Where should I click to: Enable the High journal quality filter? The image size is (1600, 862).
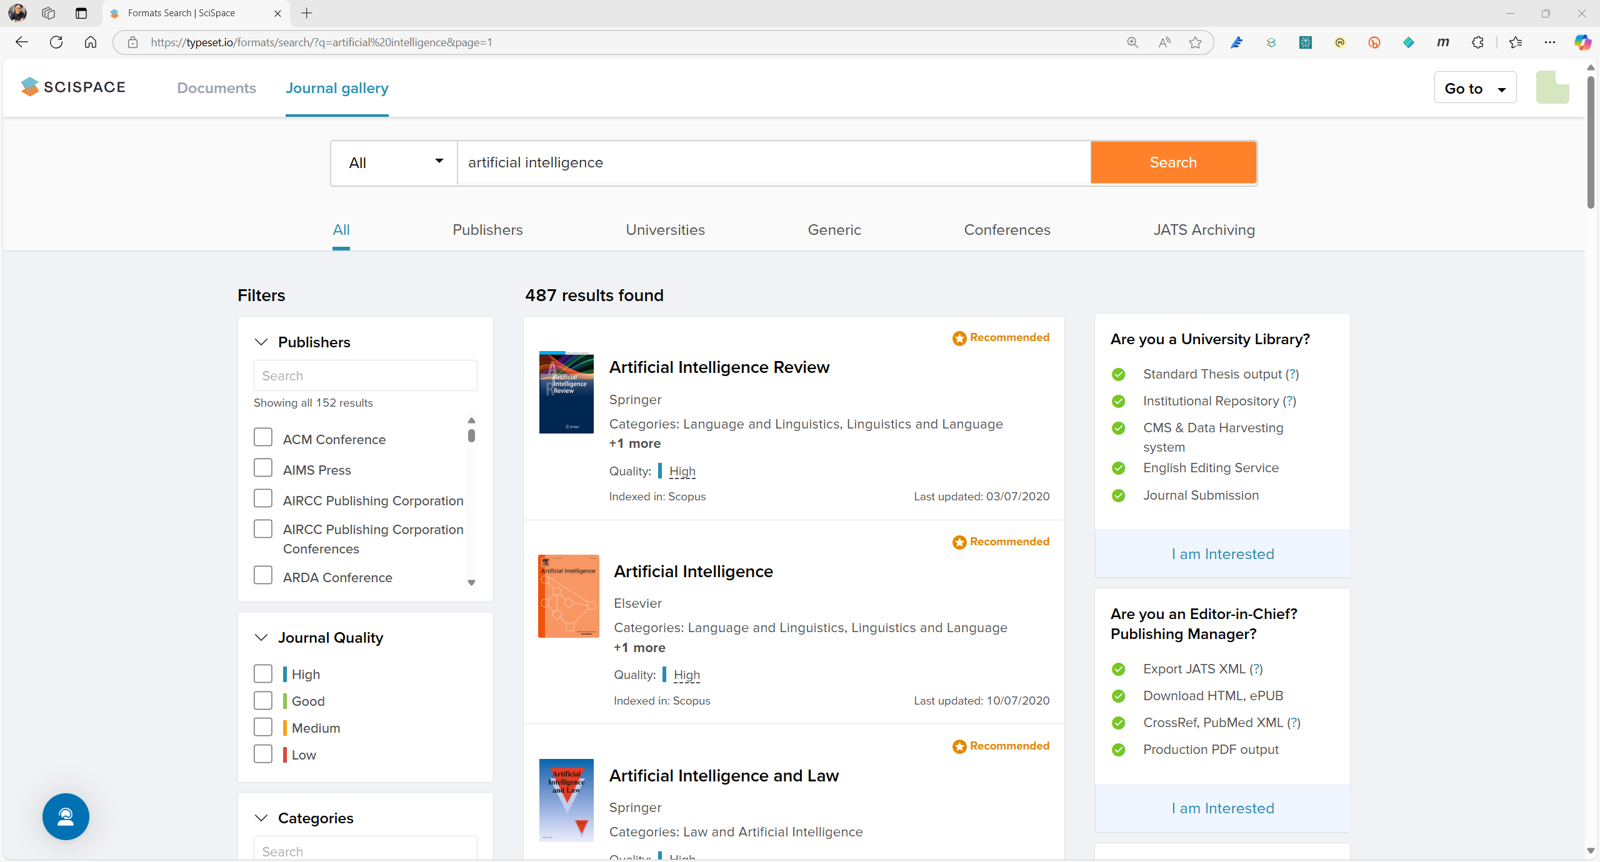coord(263,674)
